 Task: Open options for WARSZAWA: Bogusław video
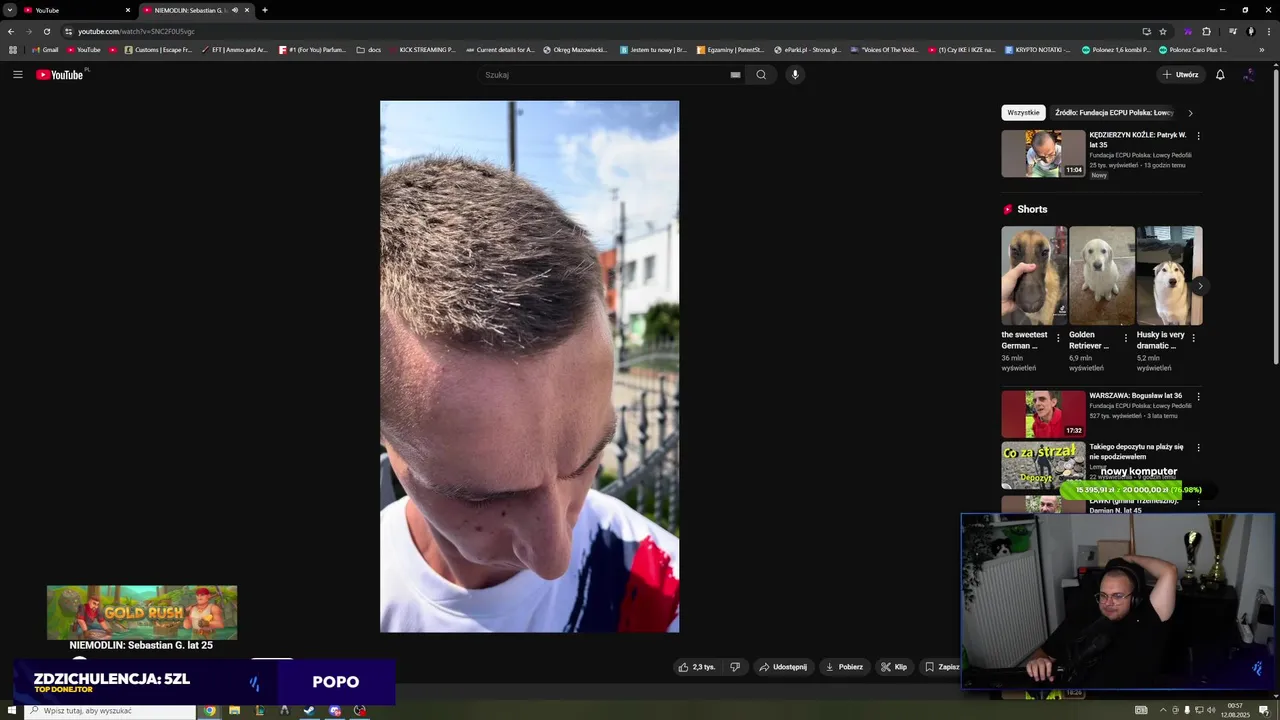point(1198,397)
